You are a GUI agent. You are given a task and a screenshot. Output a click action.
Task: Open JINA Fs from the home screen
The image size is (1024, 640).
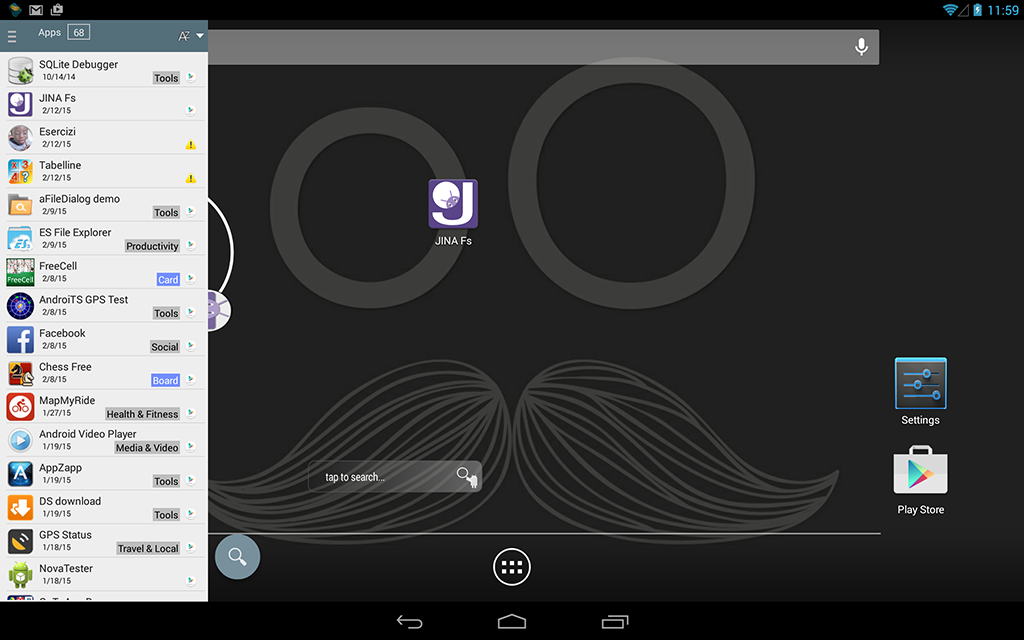coord(452,203)
